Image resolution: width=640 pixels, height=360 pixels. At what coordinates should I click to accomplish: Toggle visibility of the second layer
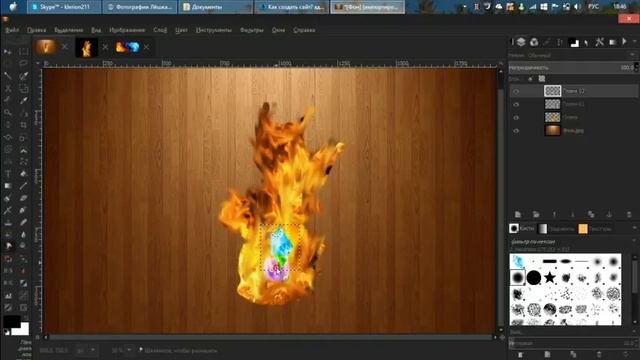coord(516,104)
